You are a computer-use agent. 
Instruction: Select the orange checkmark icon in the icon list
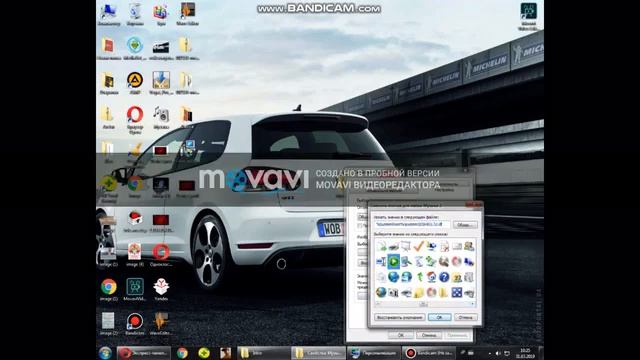[x=418, y=246]
